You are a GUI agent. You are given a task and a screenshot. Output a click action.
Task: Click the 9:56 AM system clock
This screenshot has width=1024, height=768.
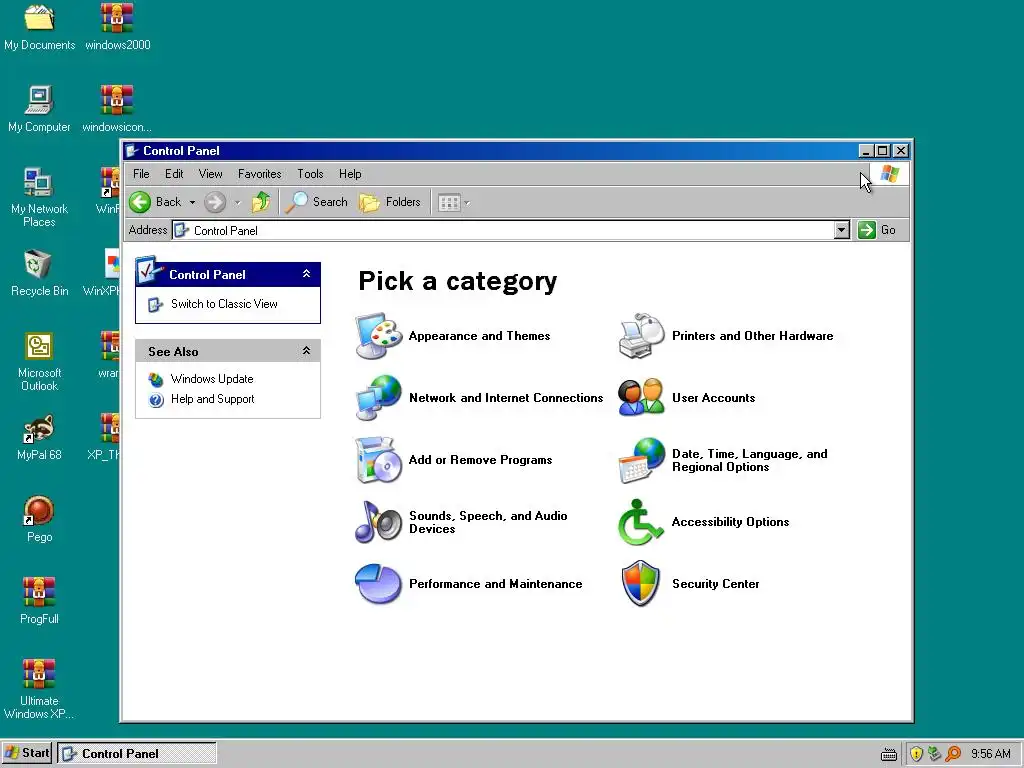(x=991, y=754)
